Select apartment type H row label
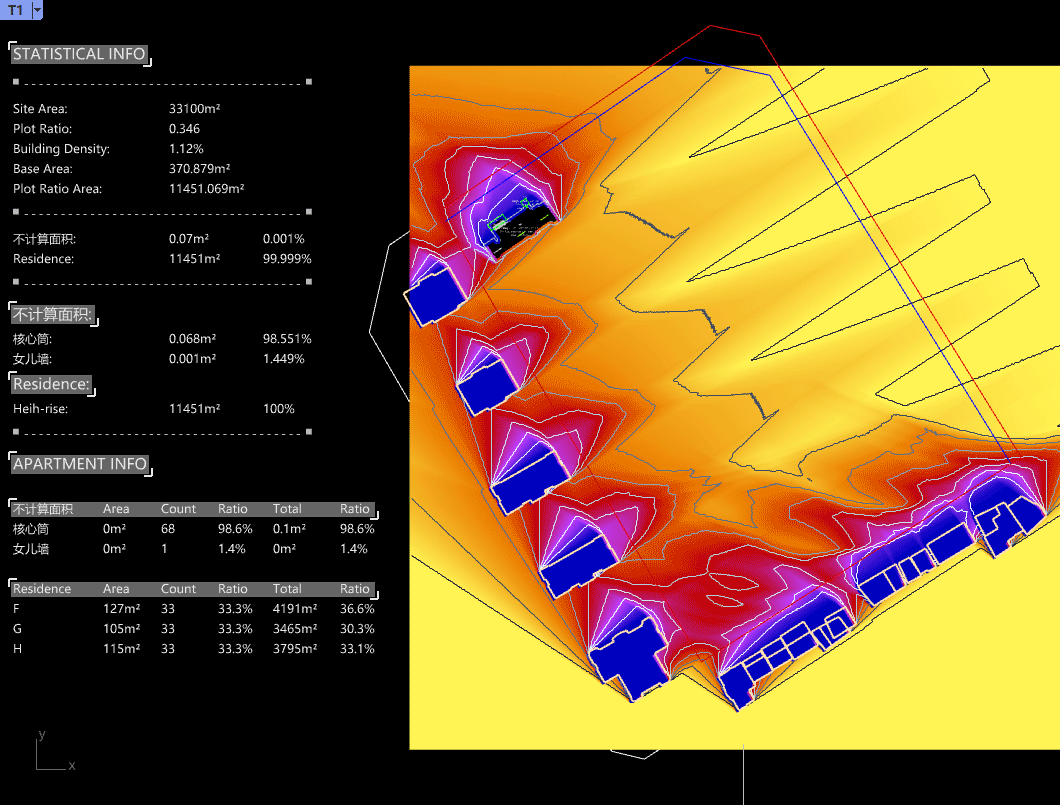Viewport: 1060px width, 805px height. tap(17, 649)
